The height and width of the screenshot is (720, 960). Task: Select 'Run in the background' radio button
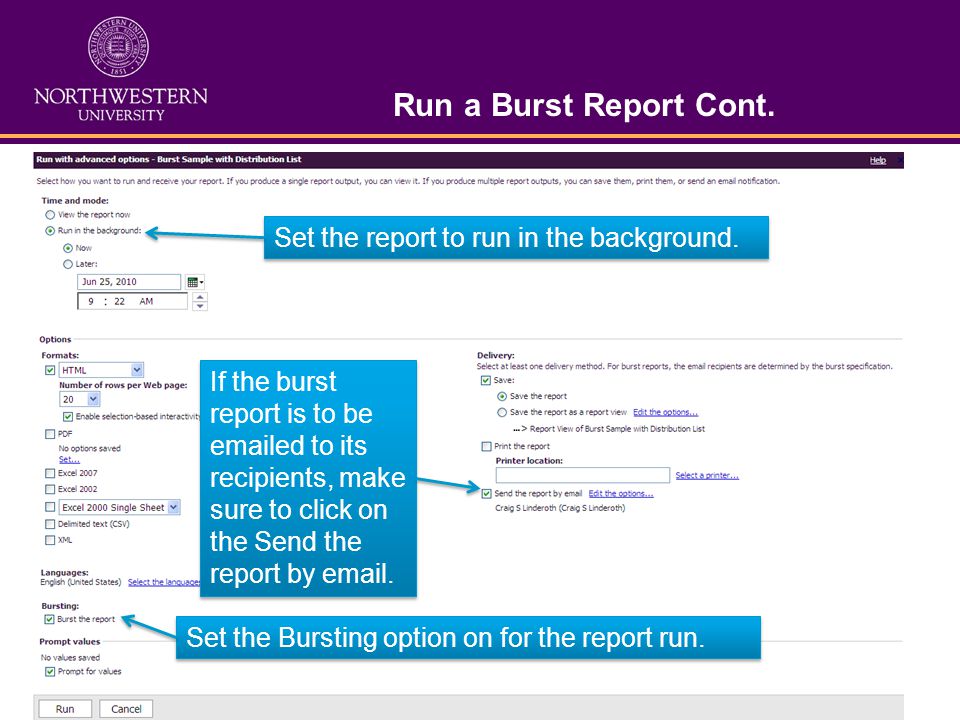(50, 231)
